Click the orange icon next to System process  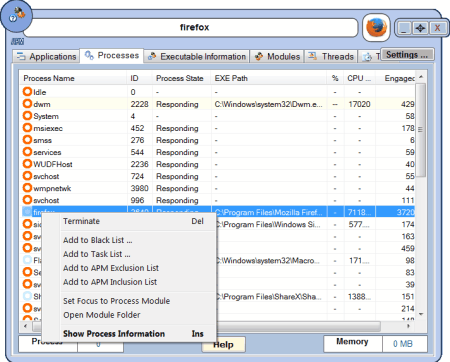click(27, 116)
